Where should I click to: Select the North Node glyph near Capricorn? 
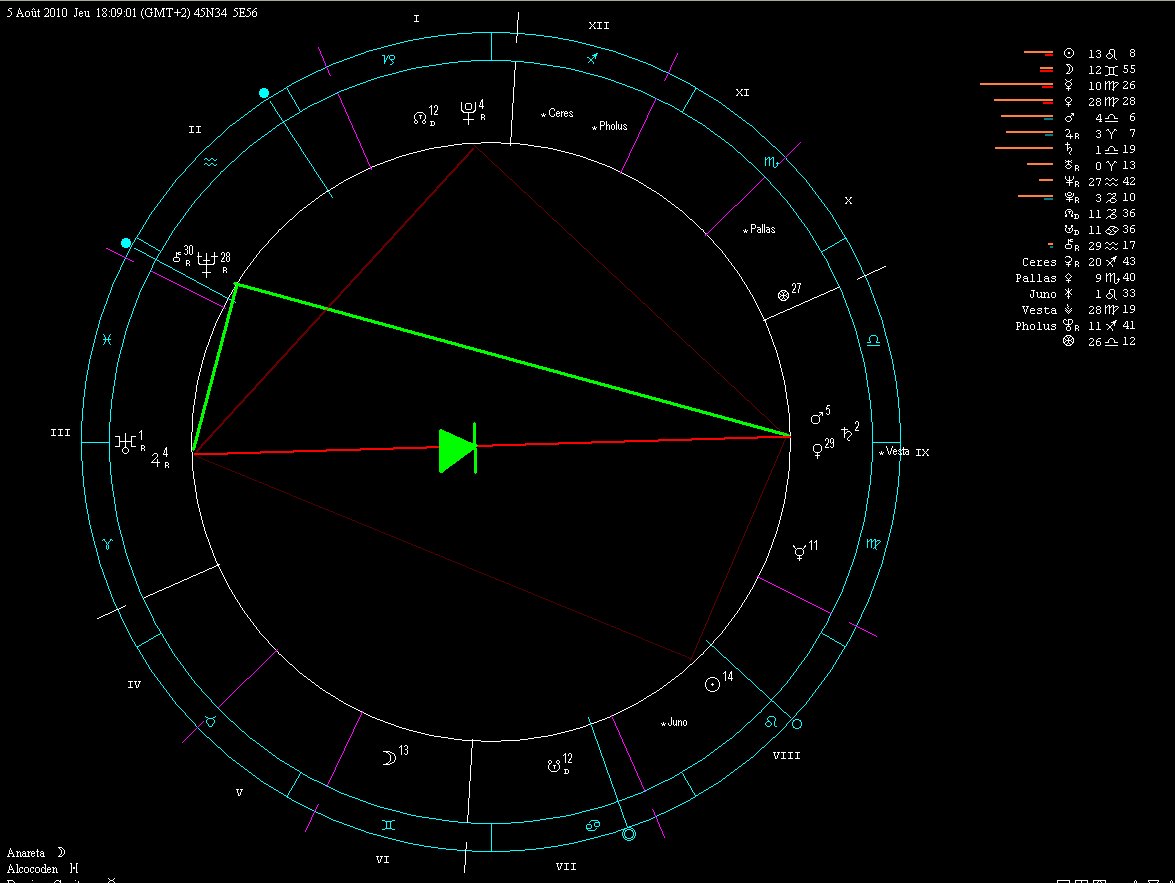(x=419, y=118)
